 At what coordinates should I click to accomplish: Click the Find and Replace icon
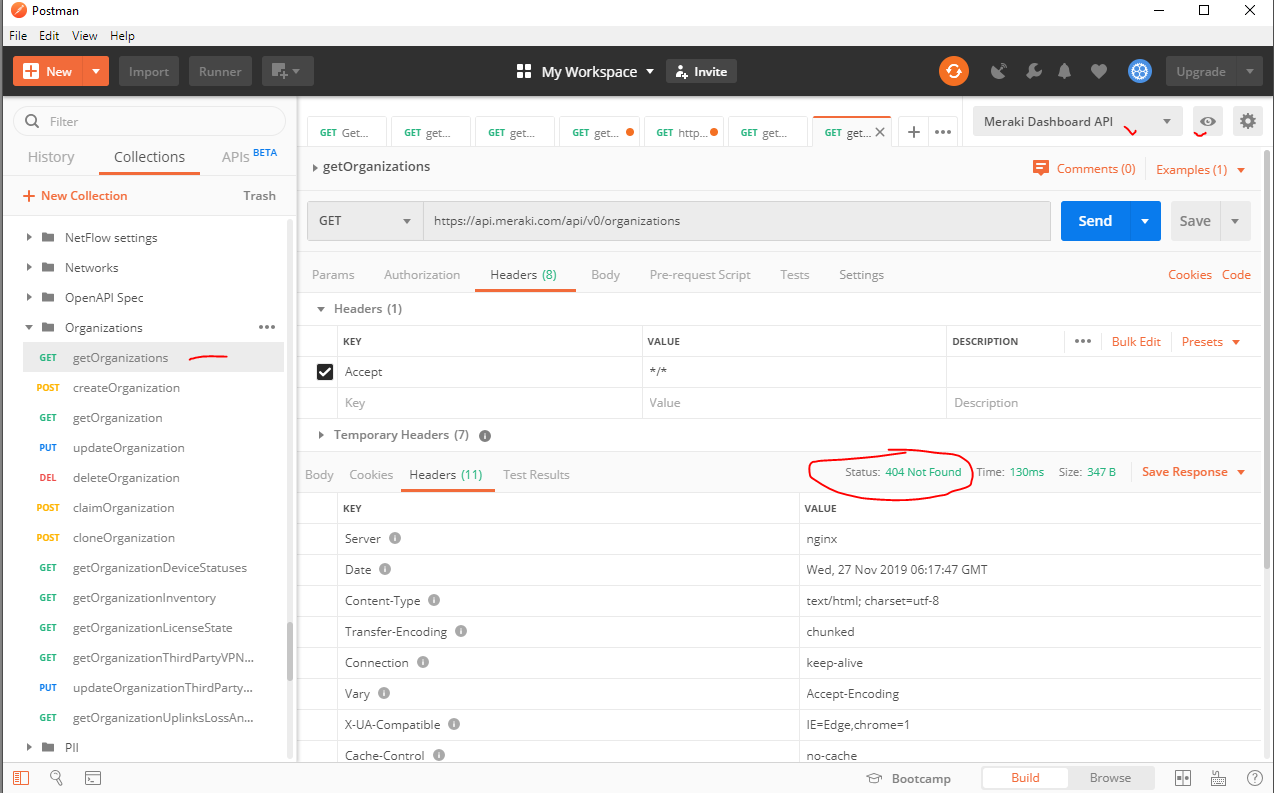coord(57,778)
